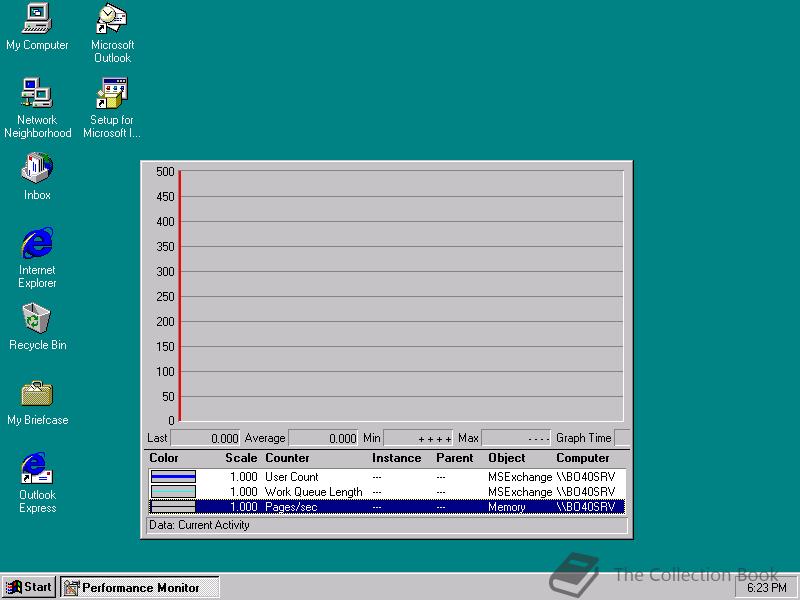Click \\BO40SRV in the Work Queue Length row
This screenshot has height=600, width=800.
586,492
